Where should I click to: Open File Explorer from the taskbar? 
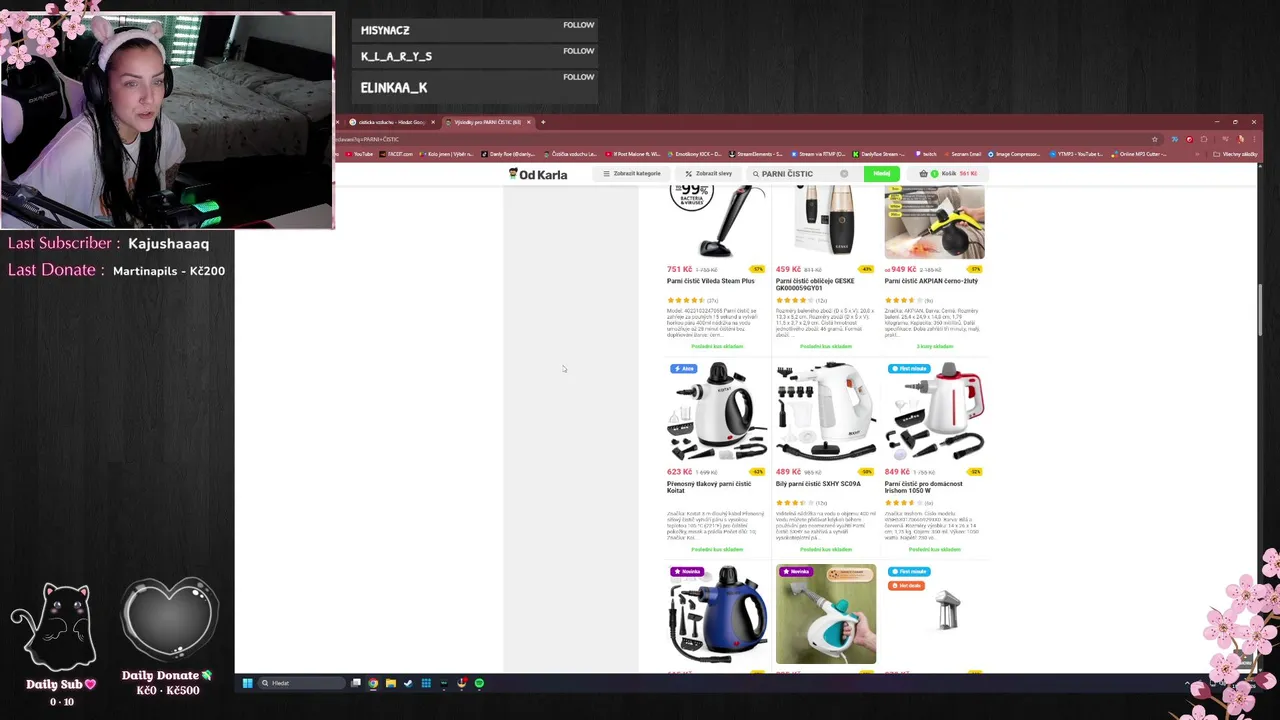[391, 683]
